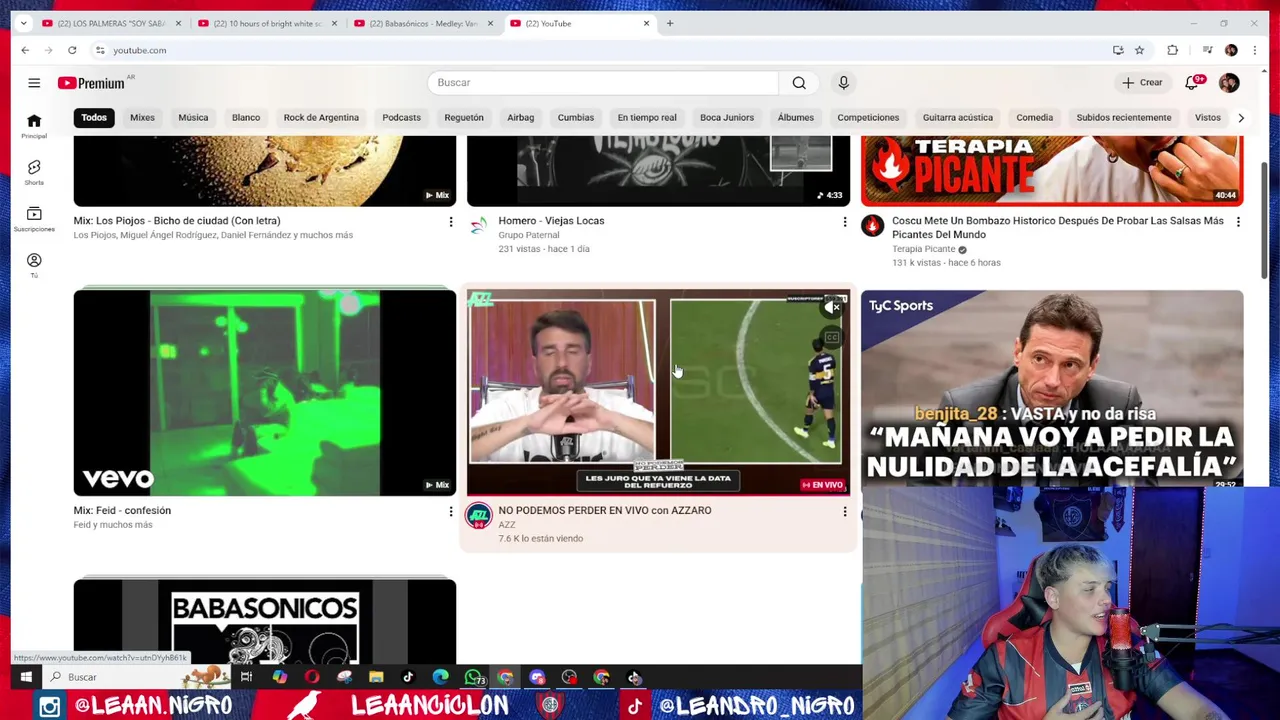
Task: Open the Babasonicos thumbnail
Action: coord(265,622)
